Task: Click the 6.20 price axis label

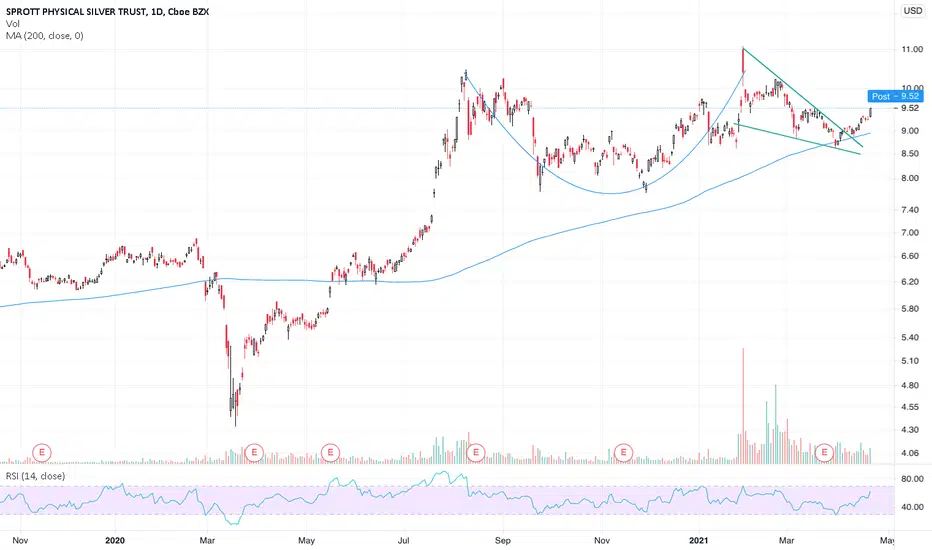Action: tap(912, 282)
